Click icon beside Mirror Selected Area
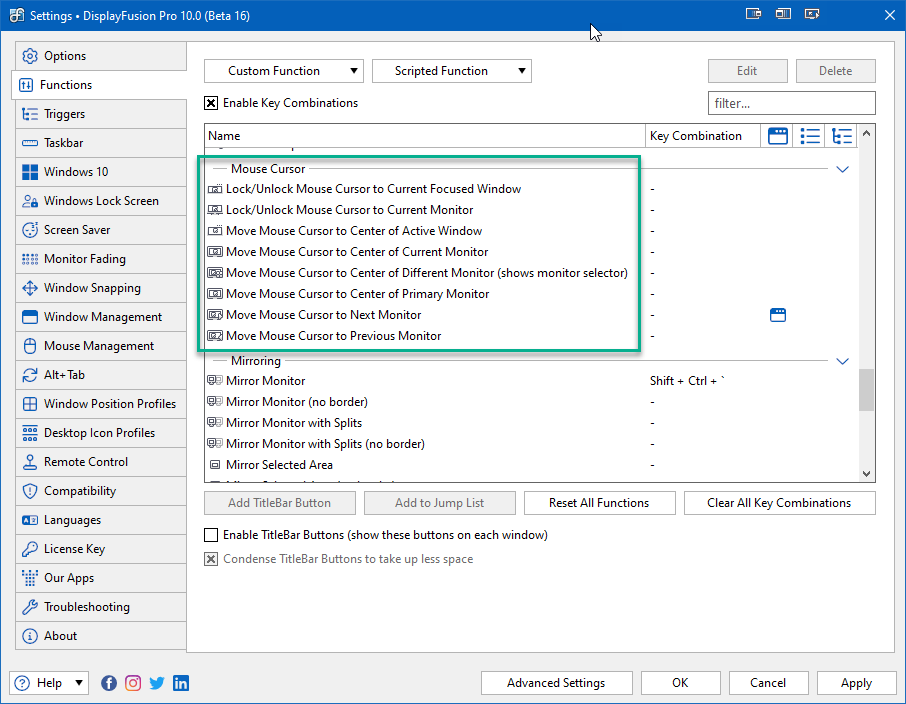Viewport: 906px width, 704px height. [215, 465]
